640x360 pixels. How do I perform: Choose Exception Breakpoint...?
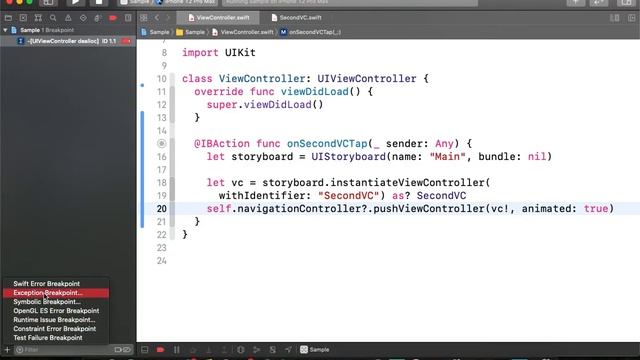point(56,293)
